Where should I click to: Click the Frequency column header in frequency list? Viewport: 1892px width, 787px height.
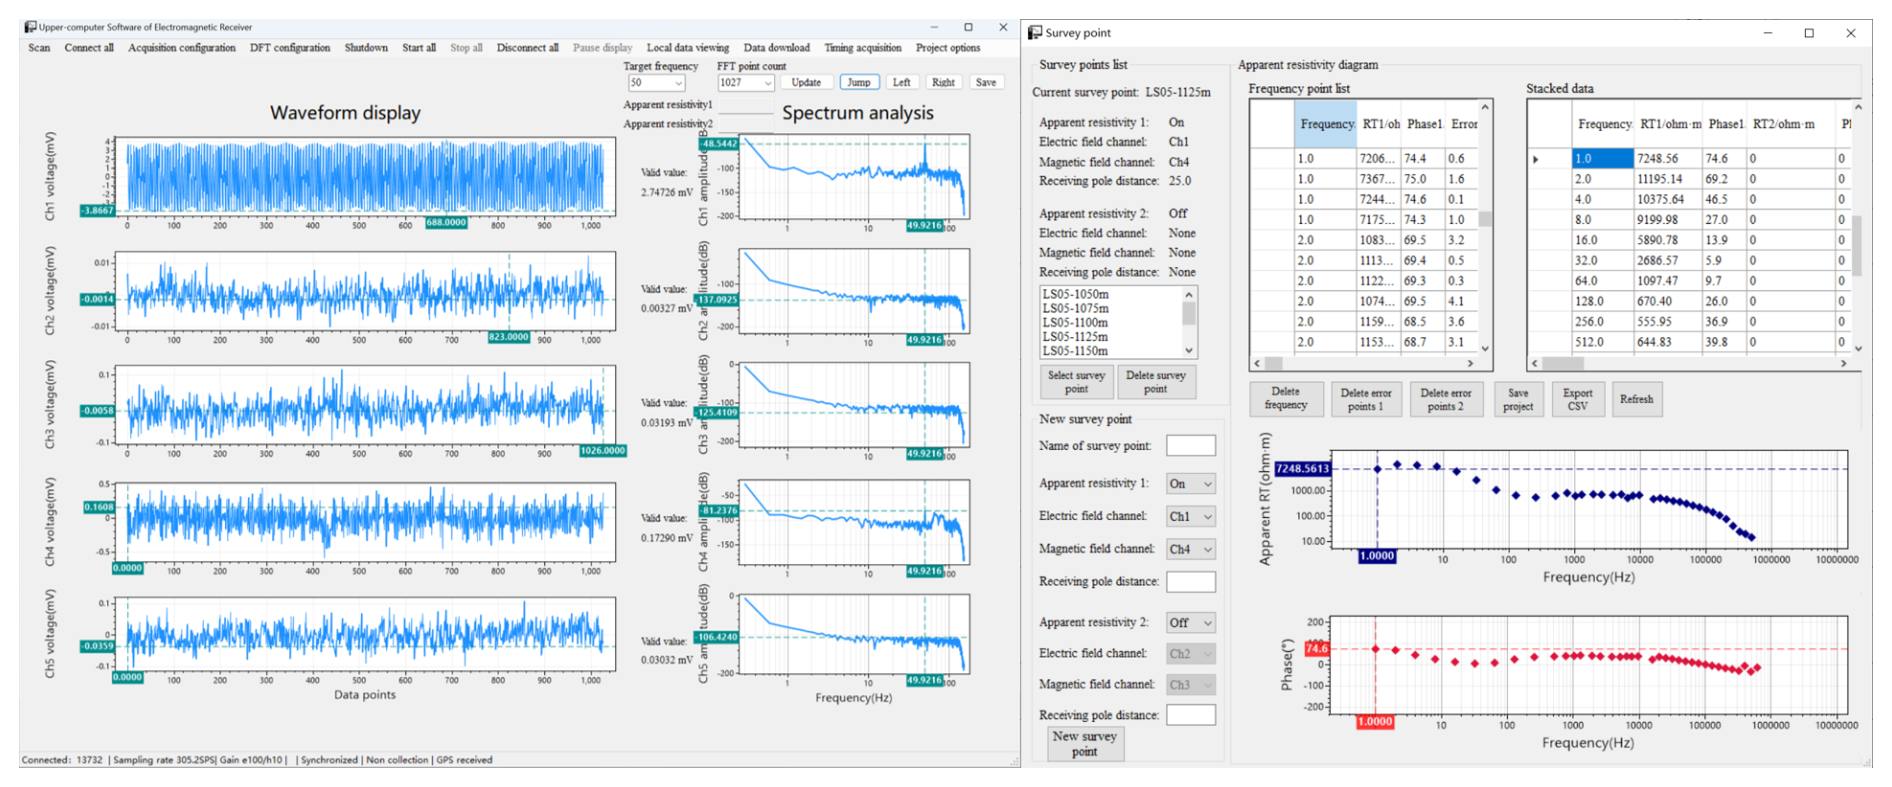[1326, 124]
